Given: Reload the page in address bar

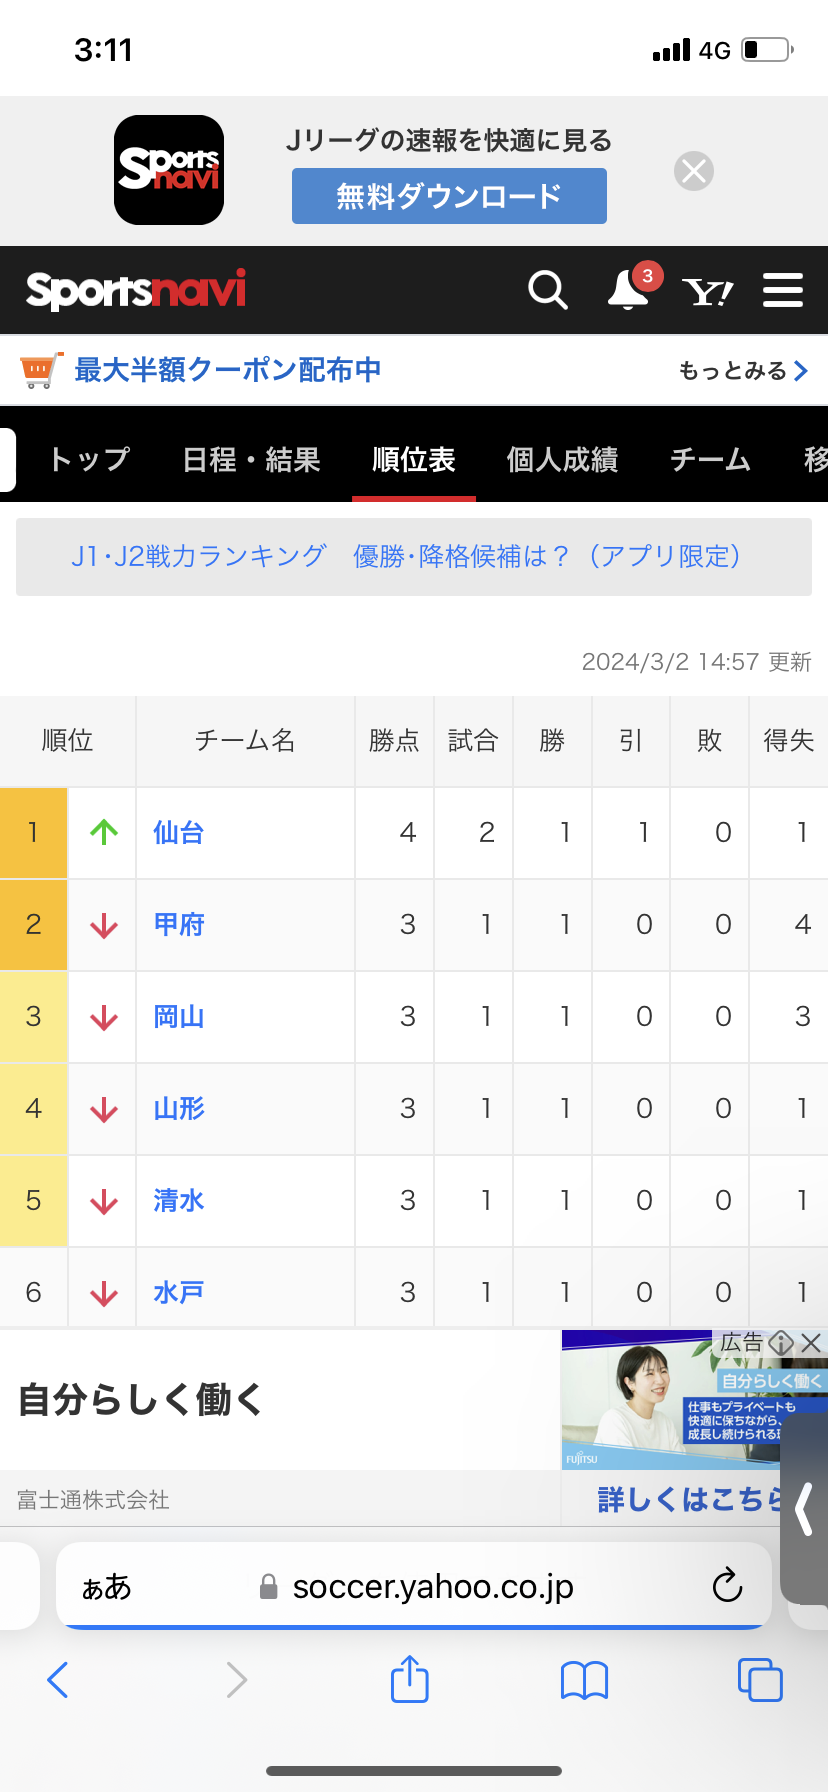Looking at the screenshot, I should pyautogui.click(x=727, y=1585).
